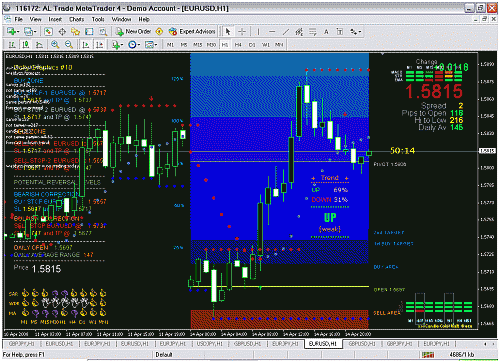
Task: Select the M15 timeframe button
Action: (x=197, y=45)
